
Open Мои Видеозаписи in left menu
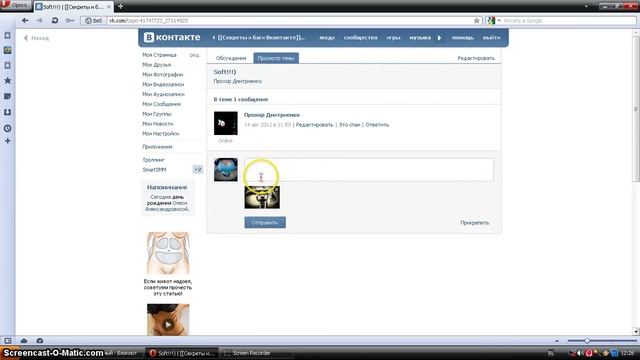[163, 84]
